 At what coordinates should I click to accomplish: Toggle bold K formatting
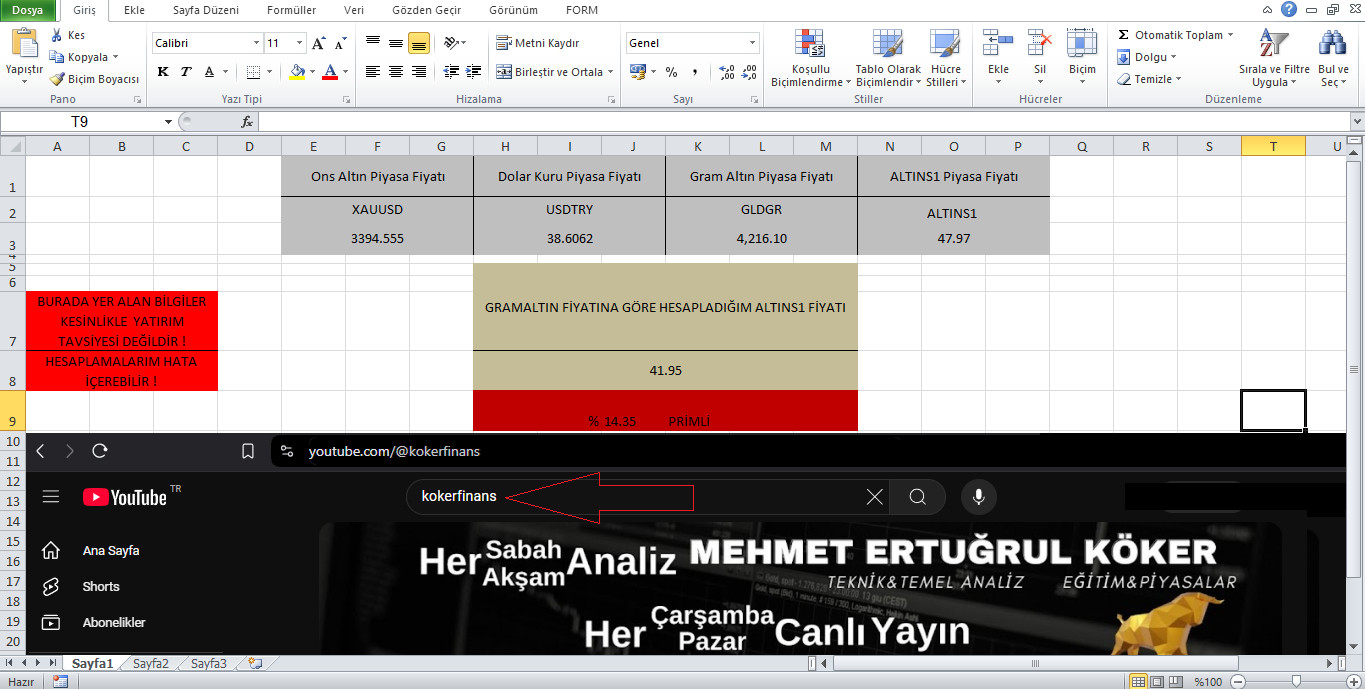[163, 72]
